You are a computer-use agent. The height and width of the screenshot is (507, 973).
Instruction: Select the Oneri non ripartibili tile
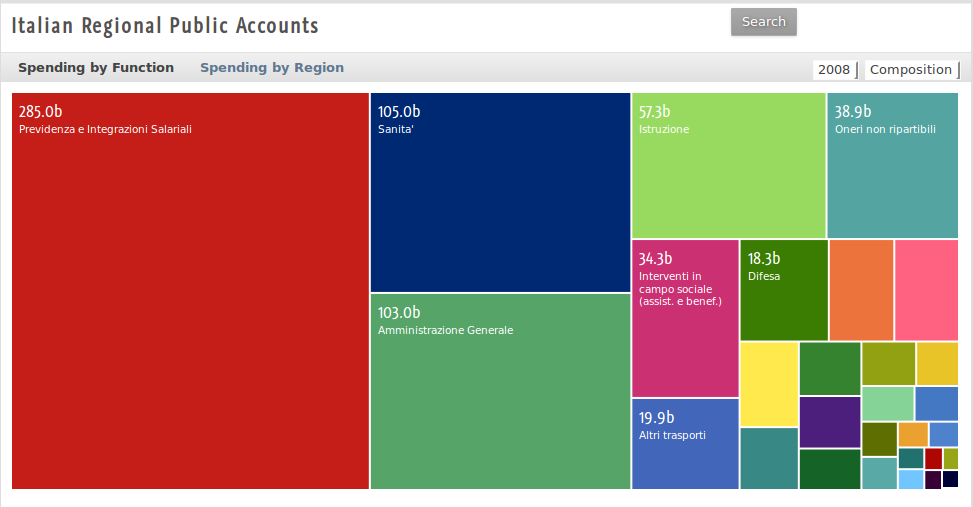point(892,166)
